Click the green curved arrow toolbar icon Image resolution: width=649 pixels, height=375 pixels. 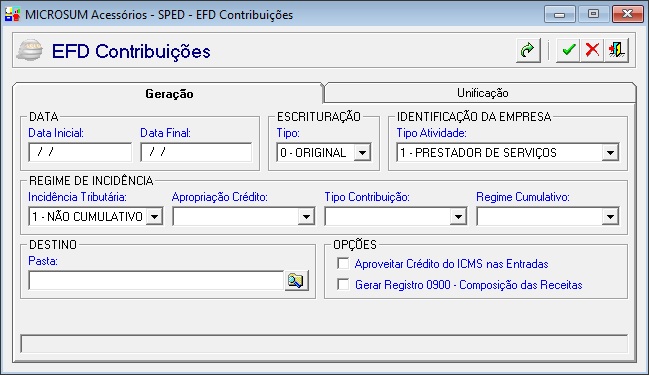528,51
